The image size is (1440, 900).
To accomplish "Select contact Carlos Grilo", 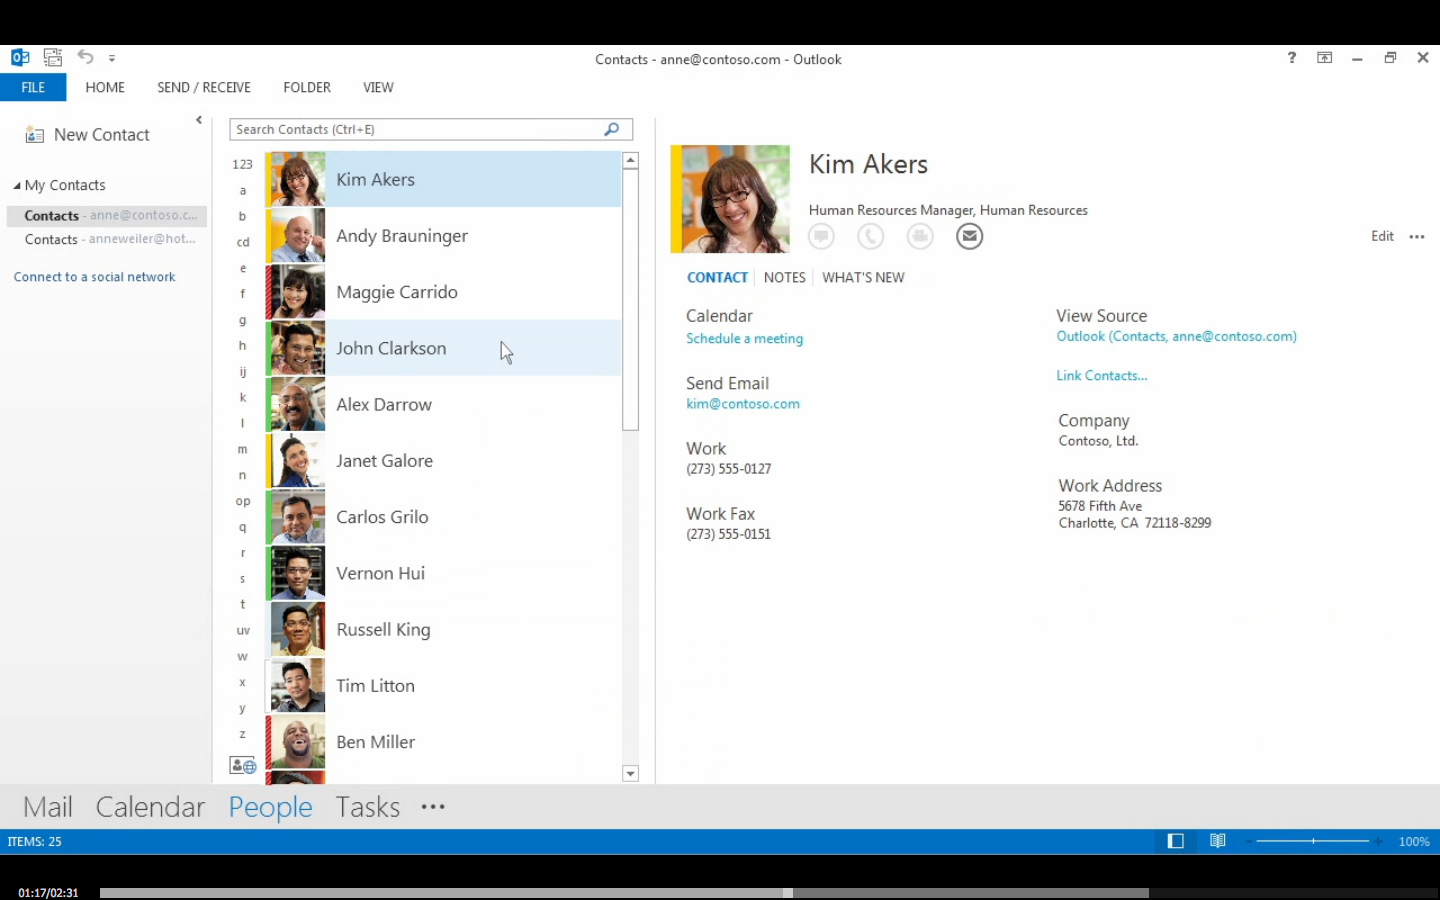I will (x=443, y=517).
